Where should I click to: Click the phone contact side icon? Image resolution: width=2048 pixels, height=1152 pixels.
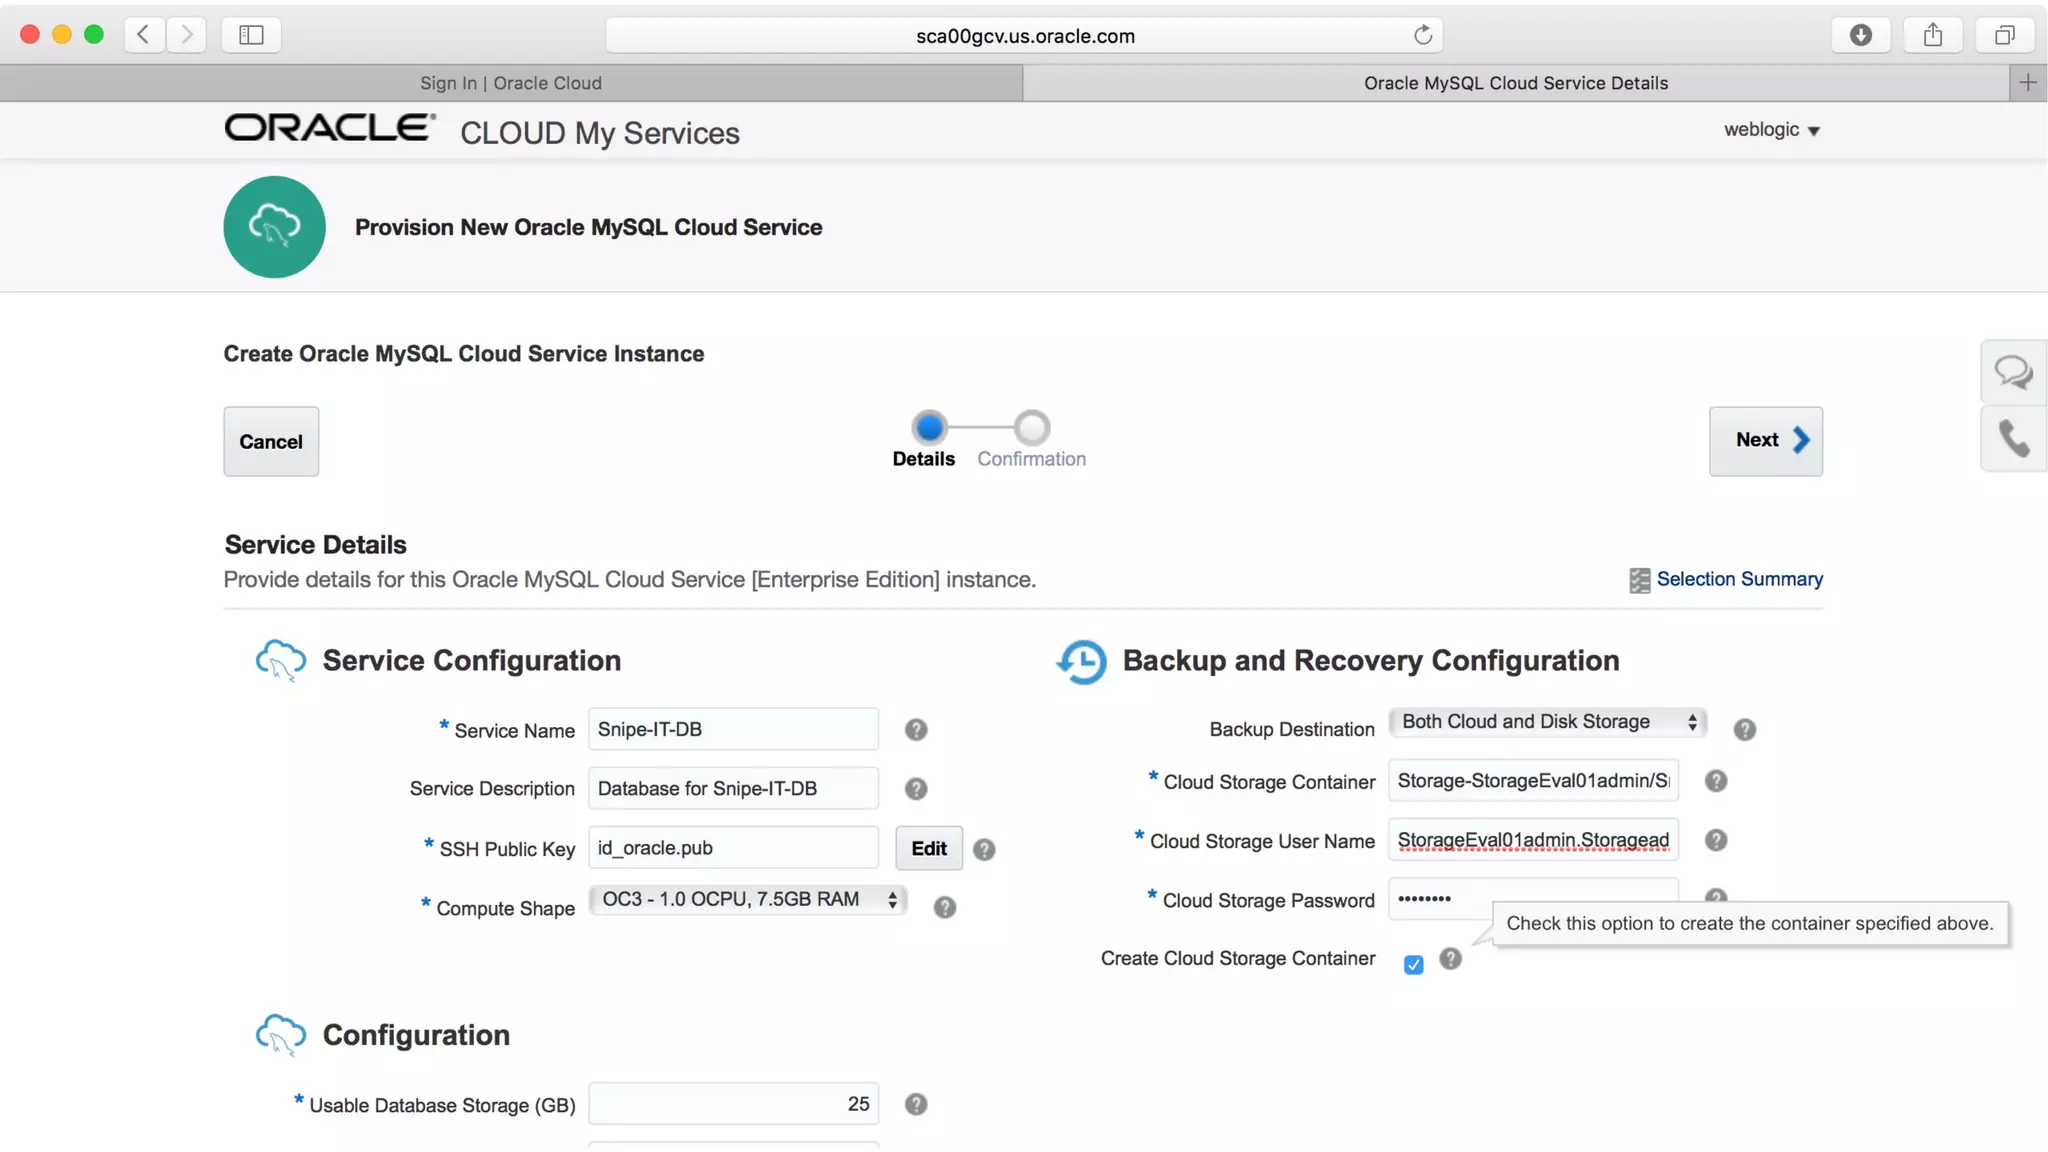2013,438
